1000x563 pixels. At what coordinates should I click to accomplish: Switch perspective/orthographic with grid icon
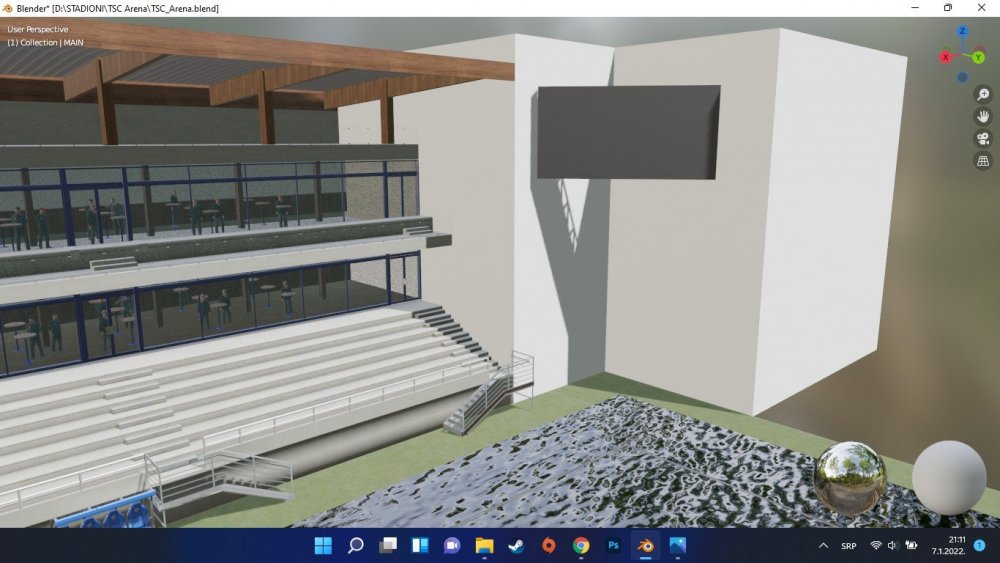click(983, 160)
